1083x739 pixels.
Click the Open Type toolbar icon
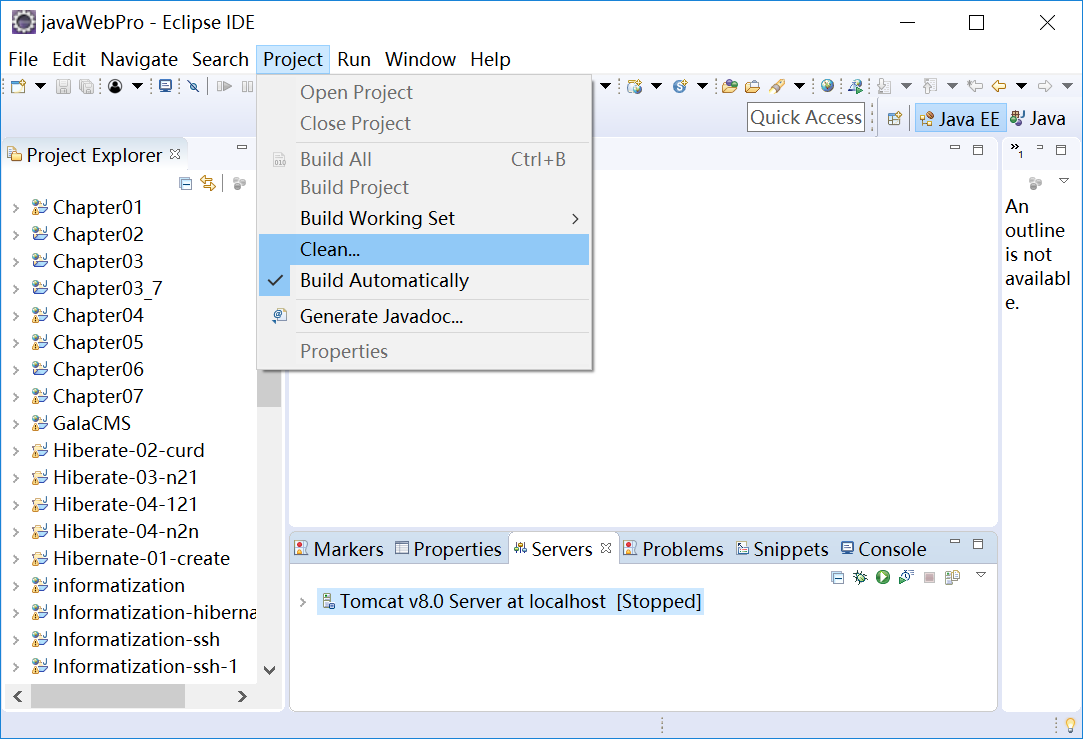(729, 86)
